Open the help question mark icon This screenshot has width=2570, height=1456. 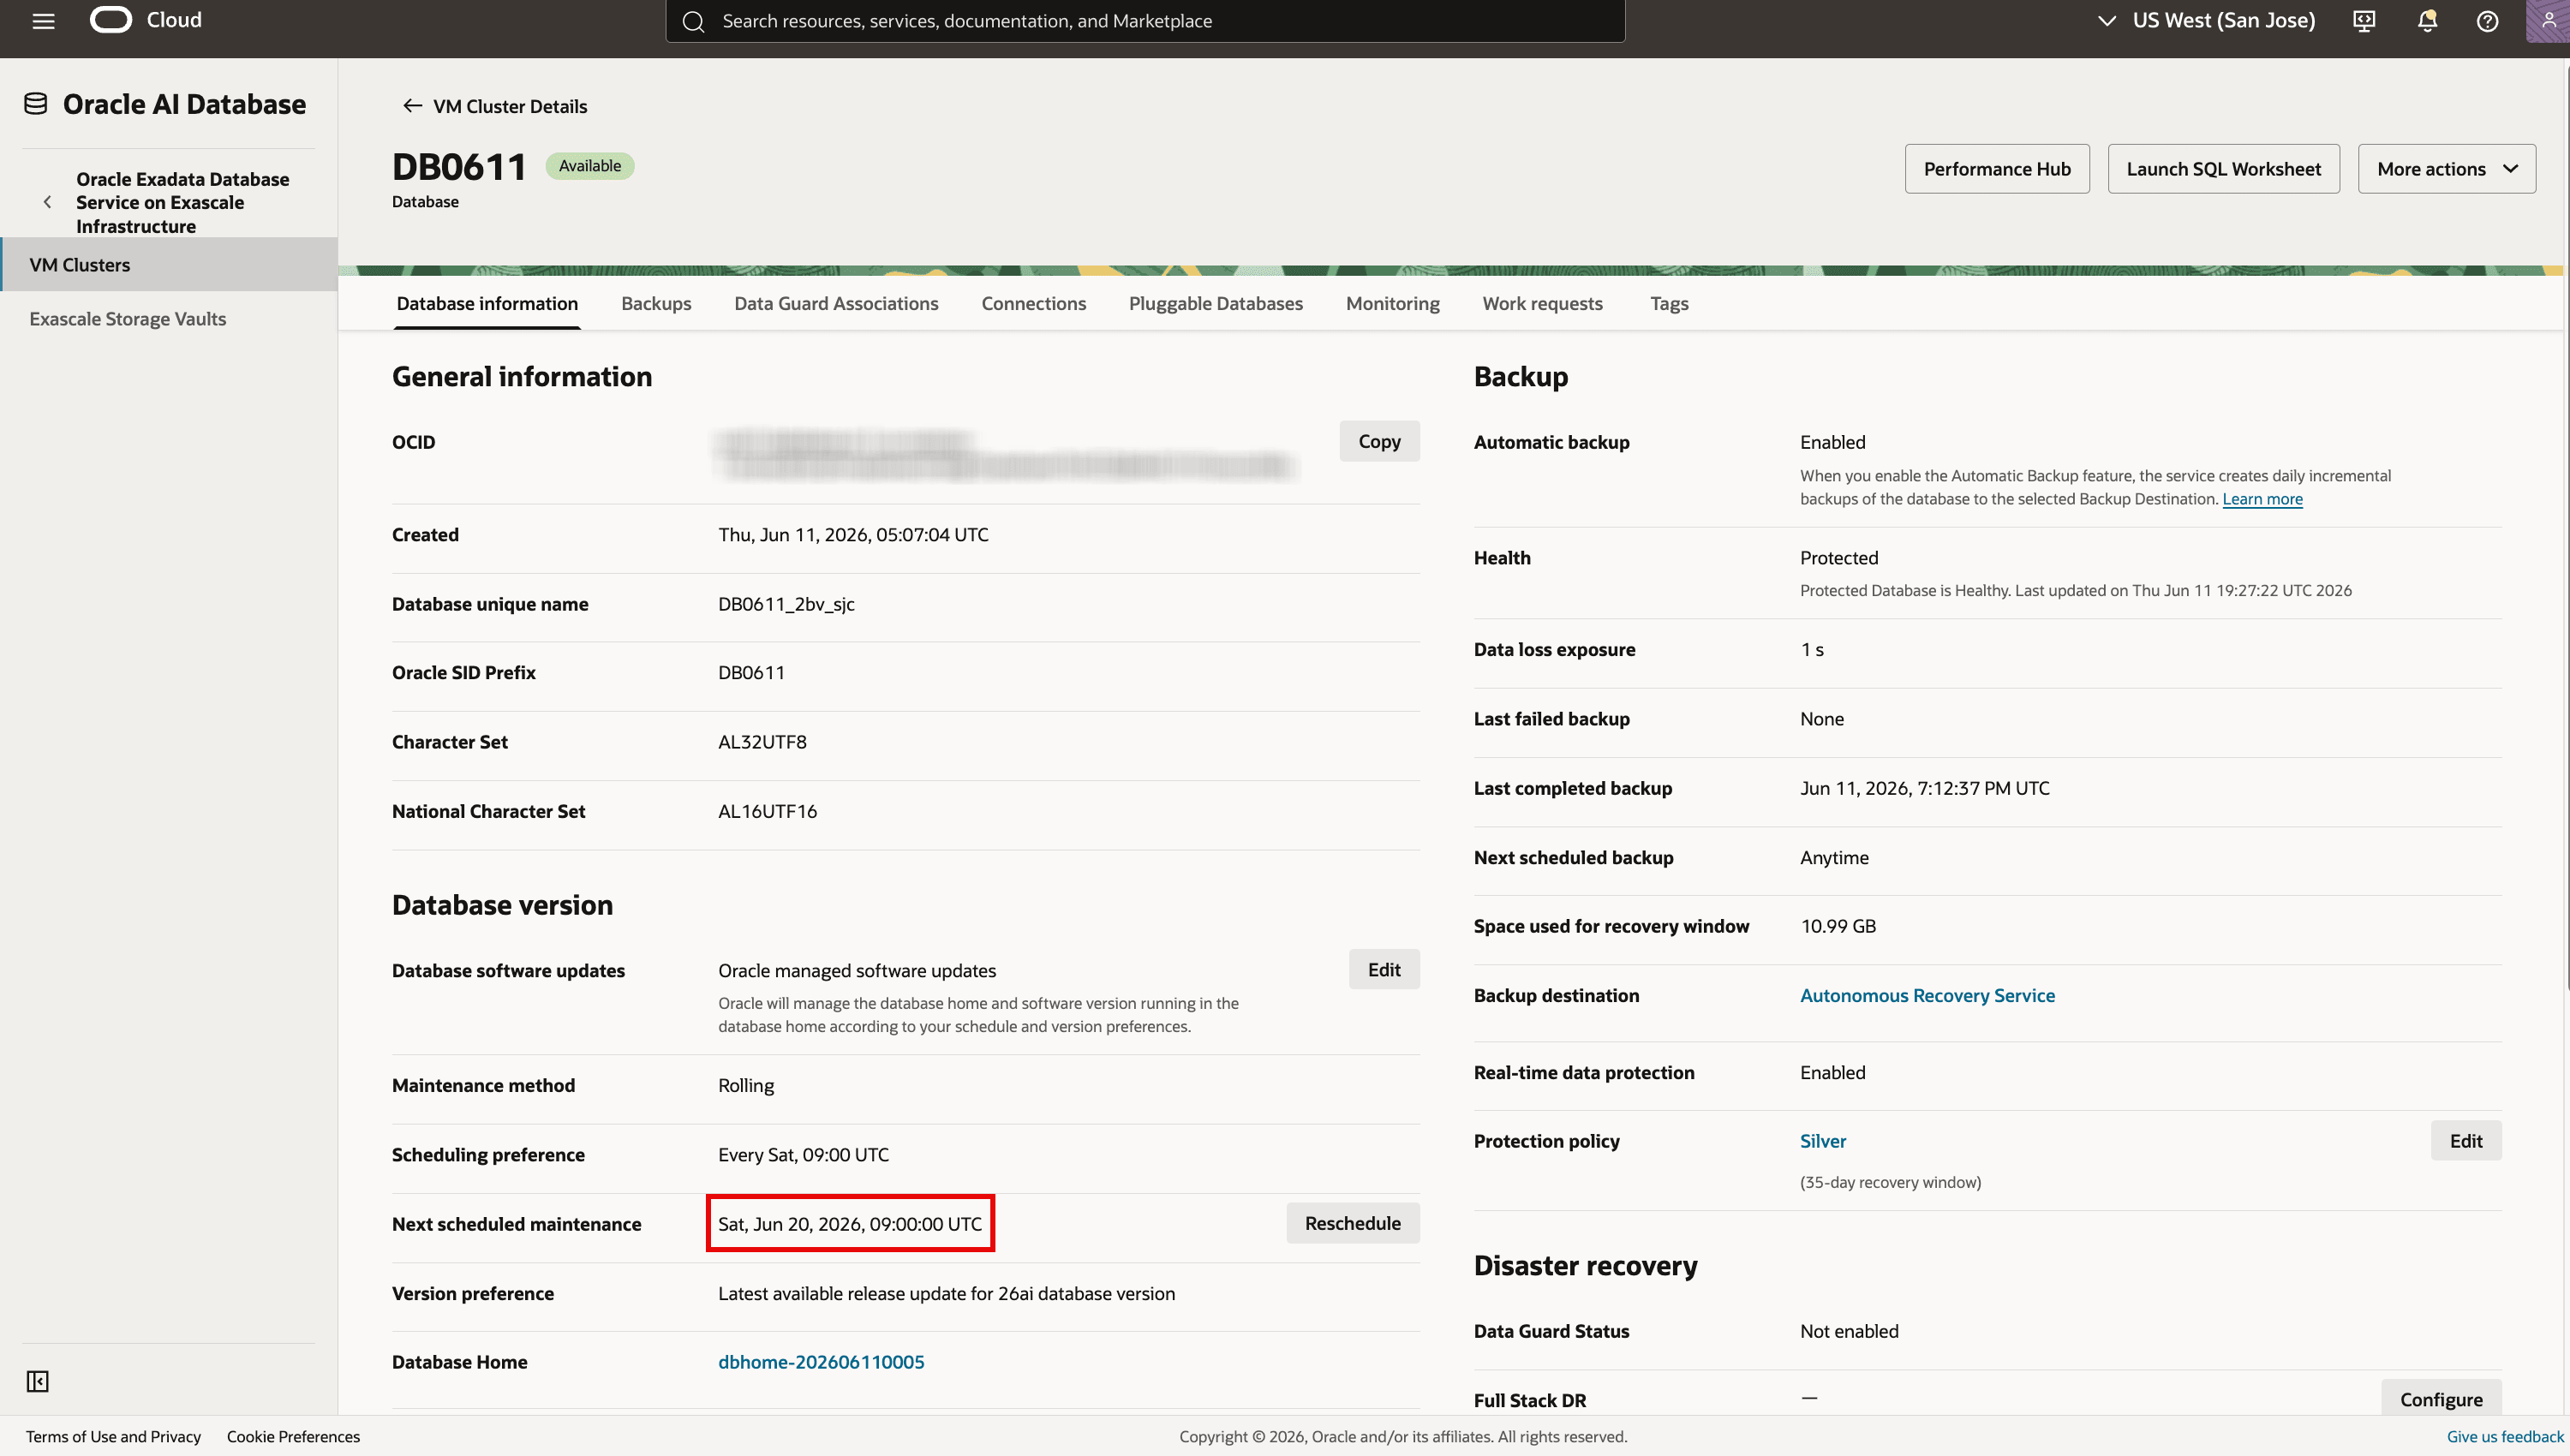point(2488,21)
